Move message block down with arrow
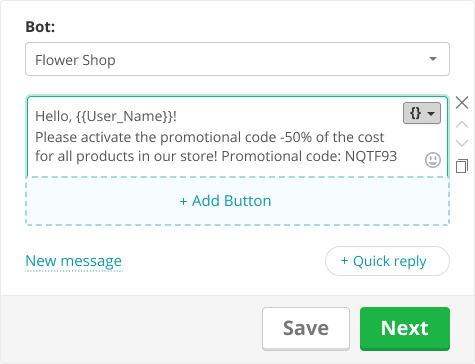Viewport: 475px width, 364px height. point(462,143)
